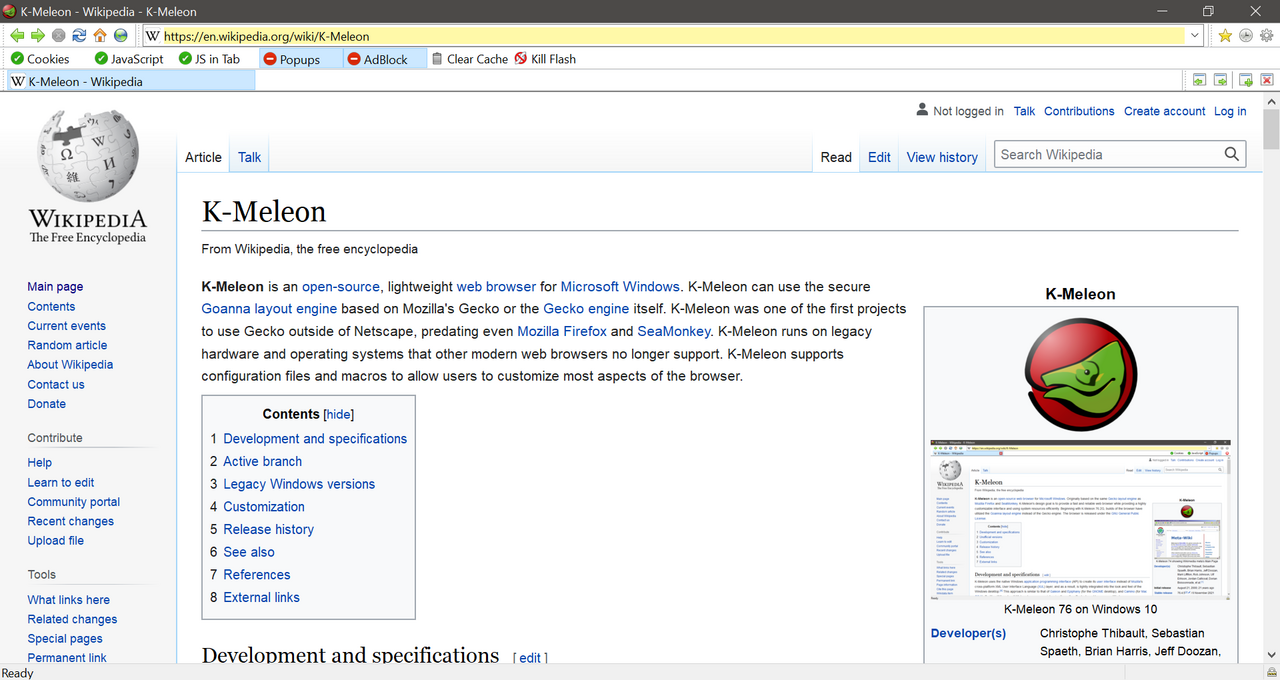Go to Main page in the sidebar
The image size is (1280, 680).
pyautogui.click(x=55, y=287)
